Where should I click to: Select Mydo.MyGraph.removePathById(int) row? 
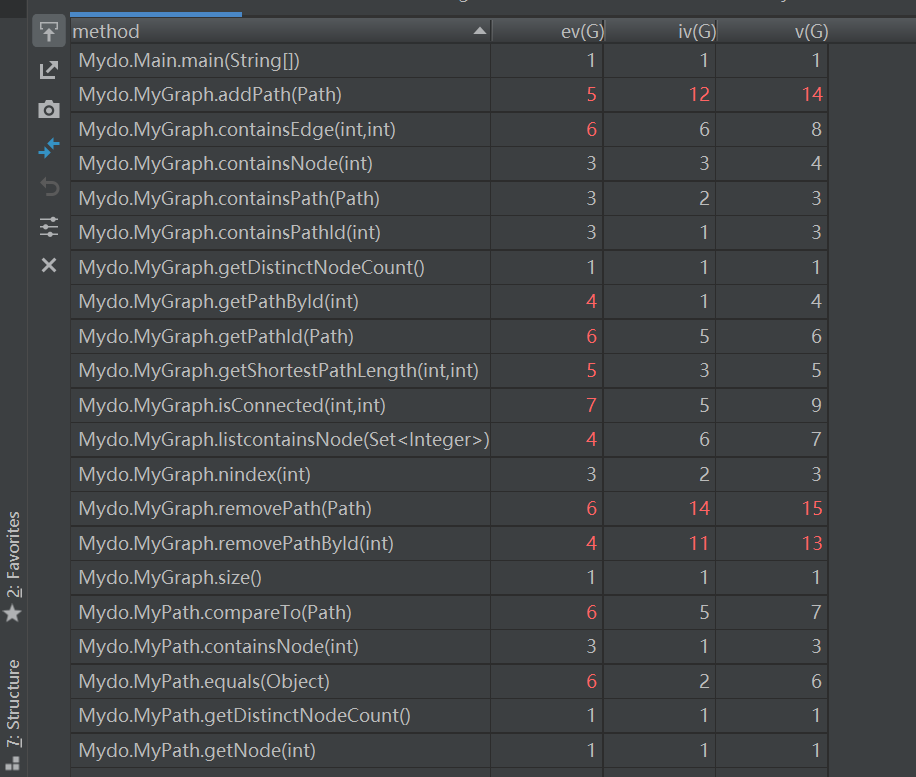(x=449, y=543)
